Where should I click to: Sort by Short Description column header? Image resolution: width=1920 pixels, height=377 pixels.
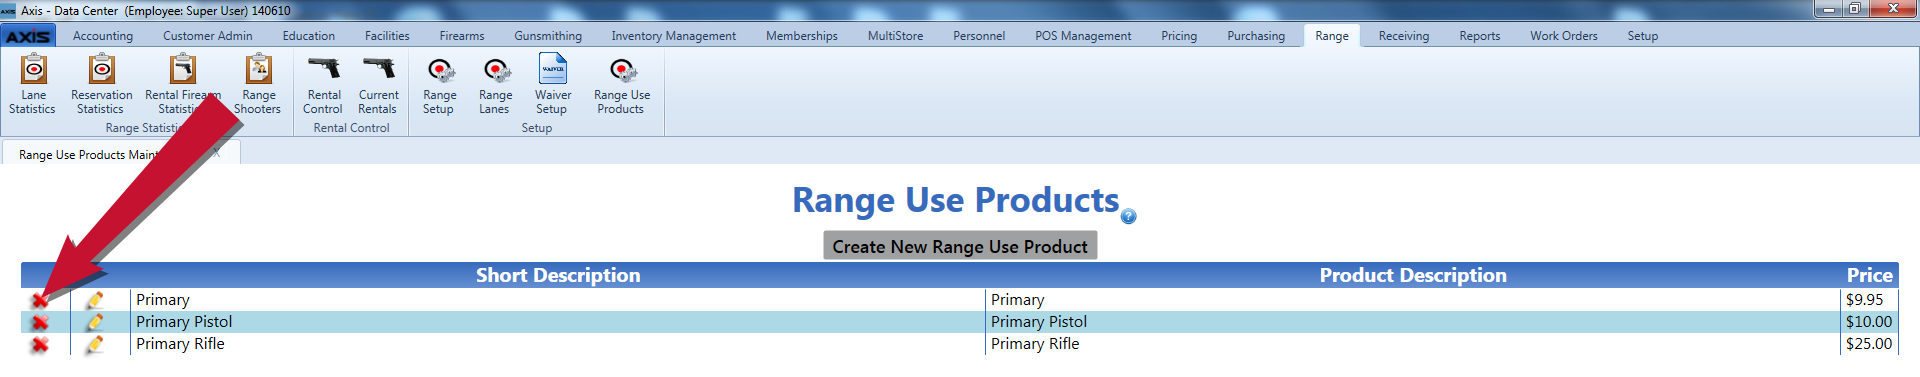[x=558, y=275]
